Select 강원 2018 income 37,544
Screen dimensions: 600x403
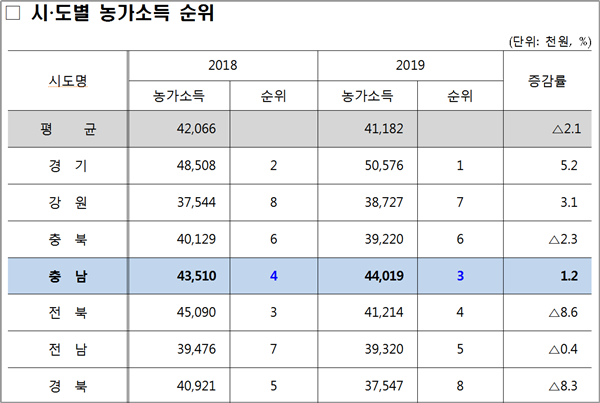[196, 202]
